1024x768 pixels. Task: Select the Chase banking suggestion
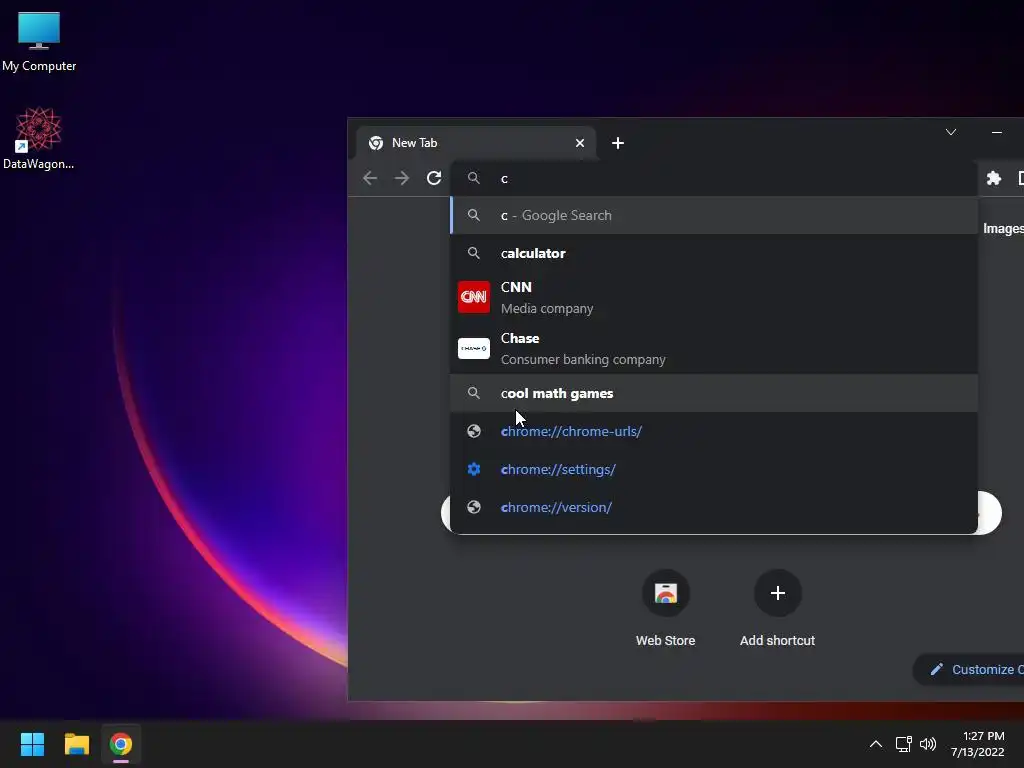click(714, 348)
